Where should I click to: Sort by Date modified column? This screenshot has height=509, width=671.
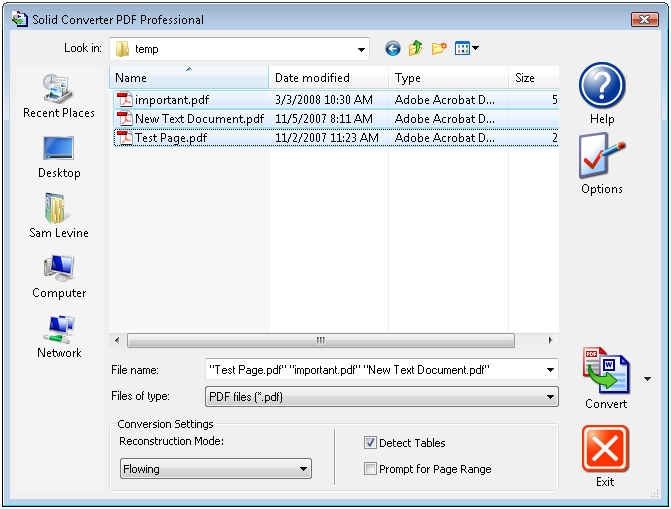click(328, 77)
